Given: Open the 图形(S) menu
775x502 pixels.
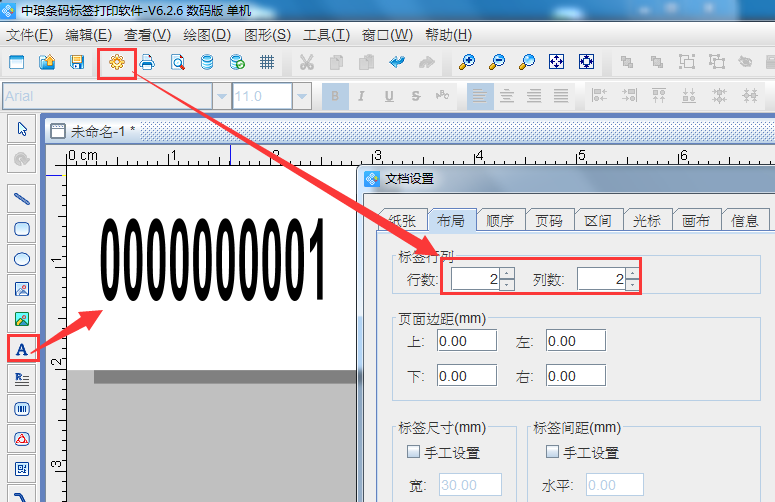Looking at the screenshot, I should tap(267, 35).
